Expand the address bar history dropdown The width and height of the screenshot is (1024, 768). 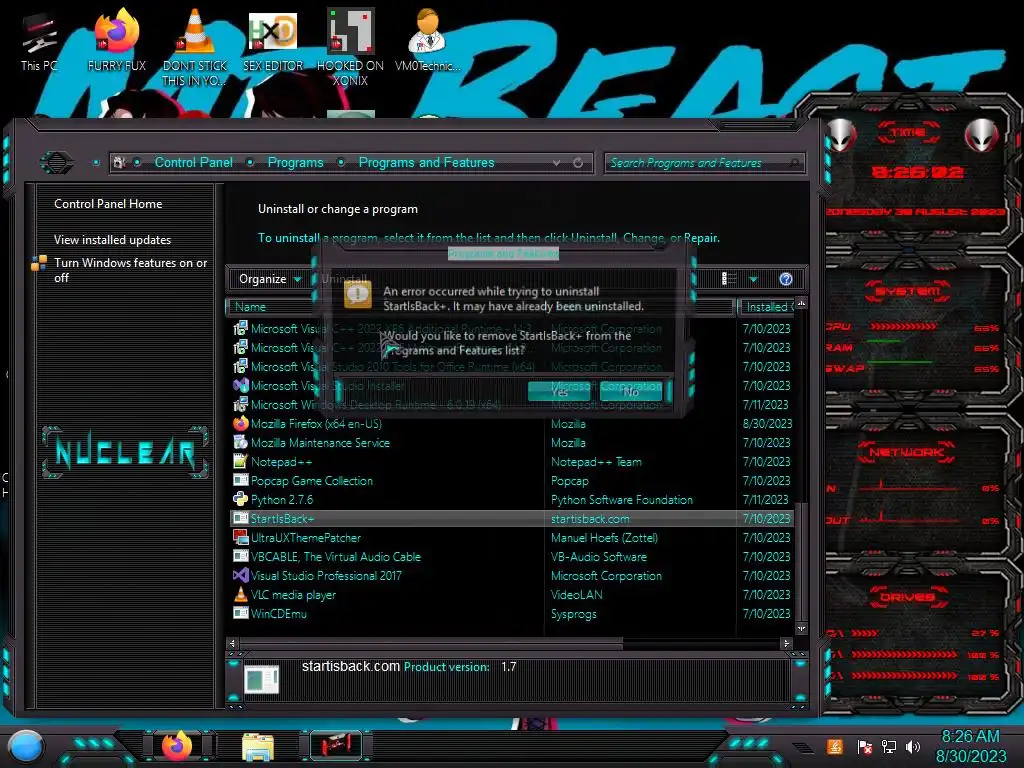[556, 163]
